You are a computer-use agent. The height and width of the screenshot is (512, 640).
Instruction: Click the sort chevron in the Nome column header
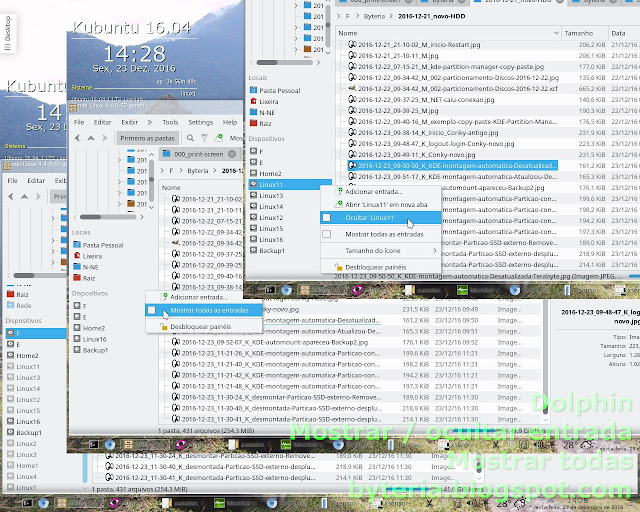pos(556,33)
